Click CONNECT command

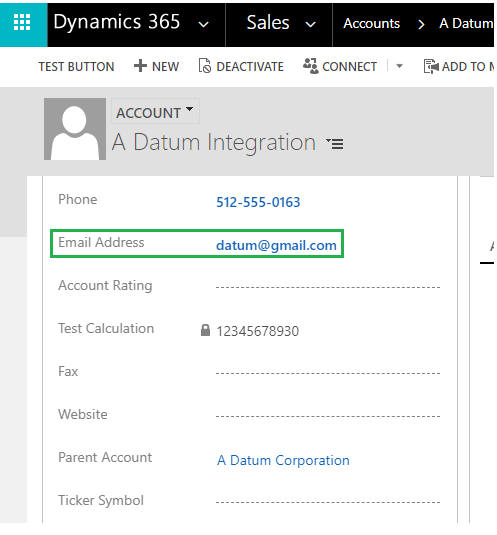pyautogui.click(x=349, y=67)
